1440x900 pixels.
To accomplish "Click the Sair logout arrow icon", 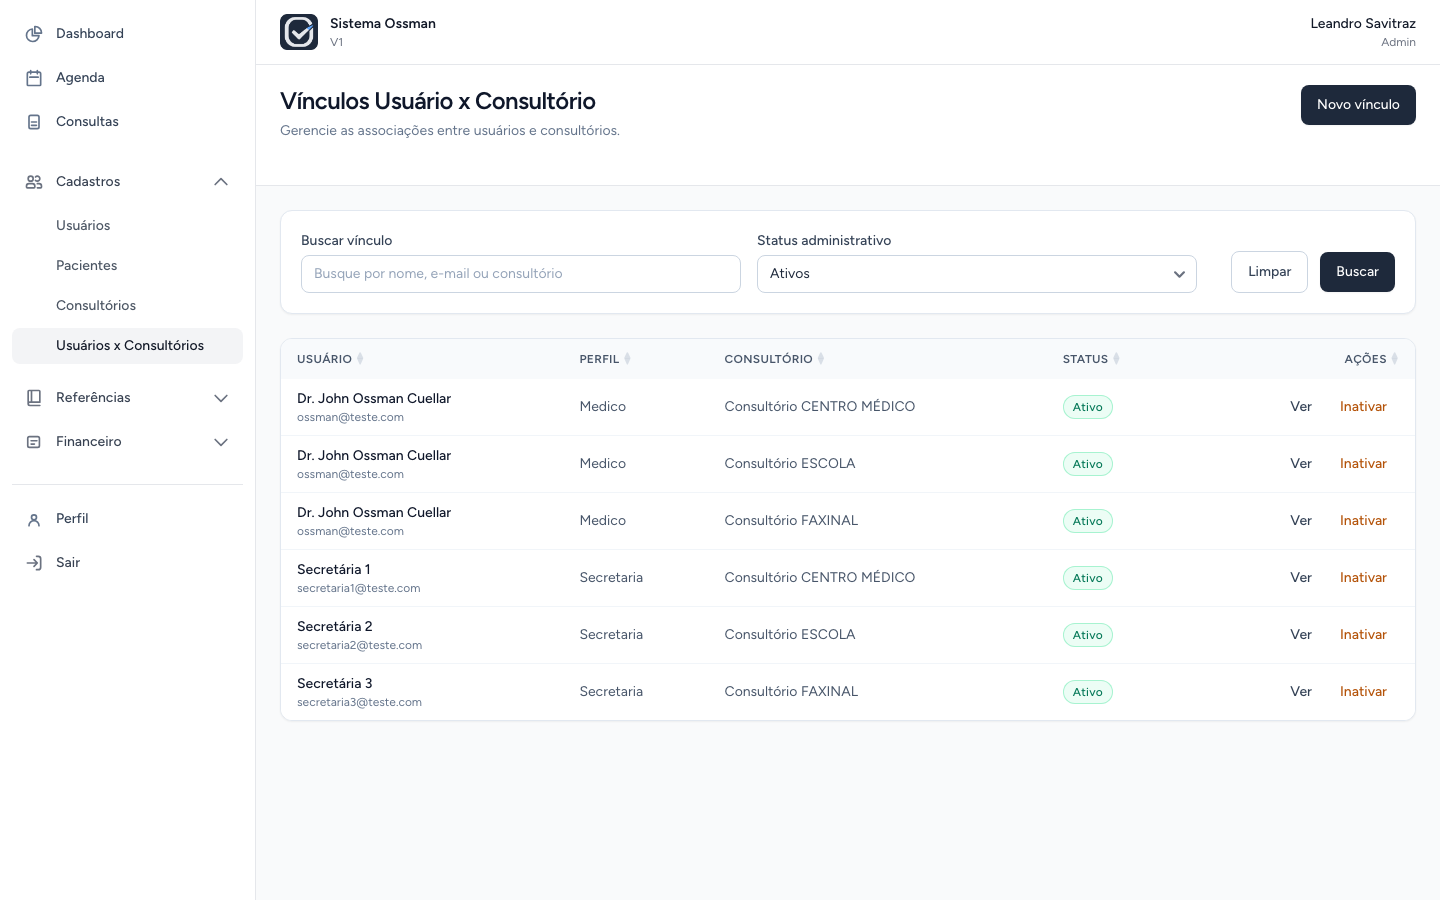I will coord(34,563).
